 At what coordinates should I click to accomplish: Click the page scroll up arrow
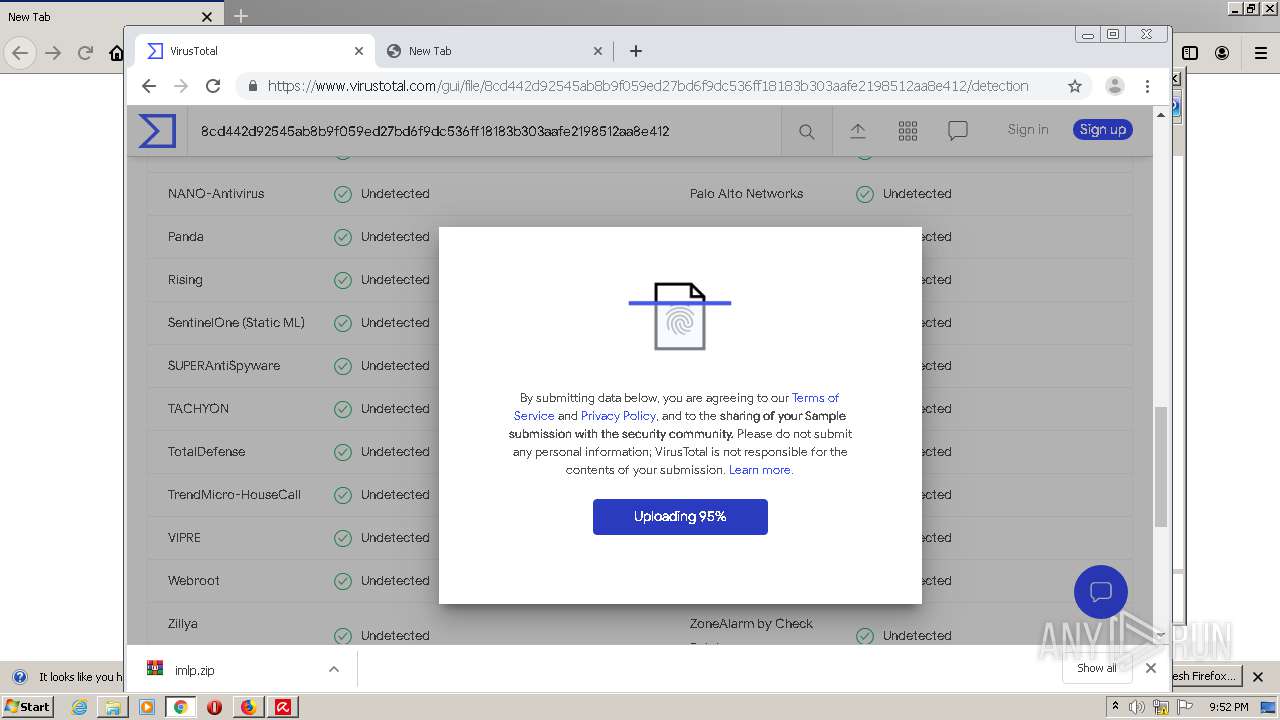pyautogui.click(x=1161, y=114)
